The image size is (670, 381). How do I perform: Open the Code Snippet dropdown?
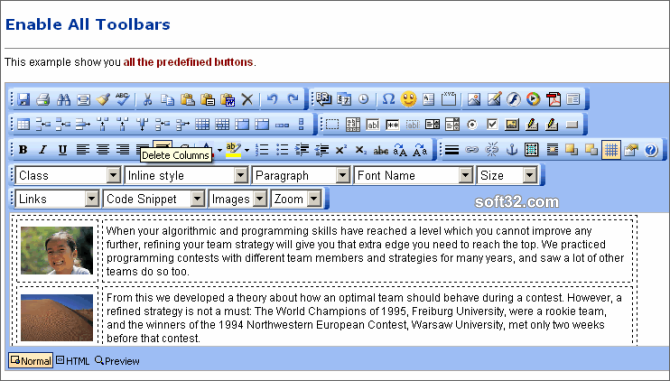(153, 199)
